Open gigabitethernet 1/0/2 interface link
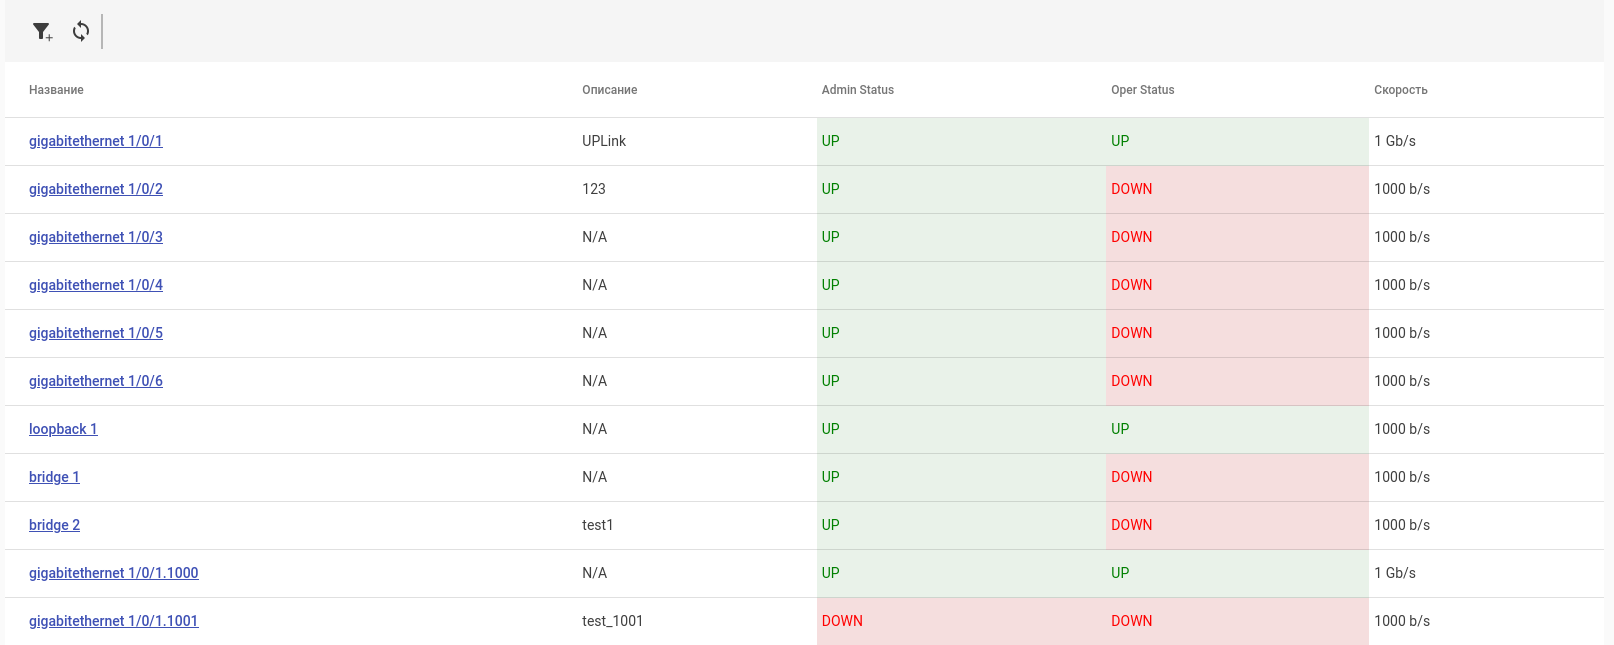1614x645 pixels. click(95, 189)
